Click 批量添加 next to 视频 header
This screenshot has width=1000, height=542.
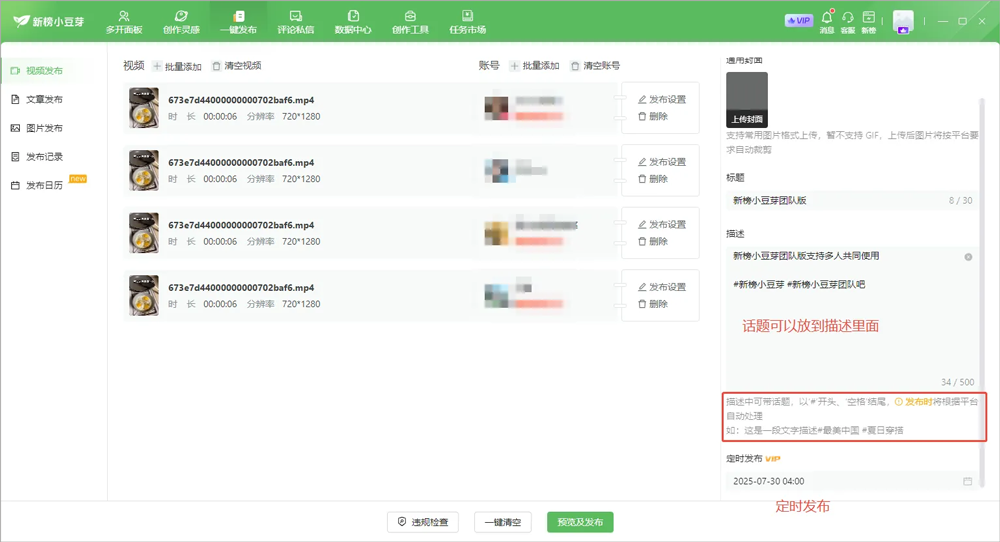pos(177,66)
